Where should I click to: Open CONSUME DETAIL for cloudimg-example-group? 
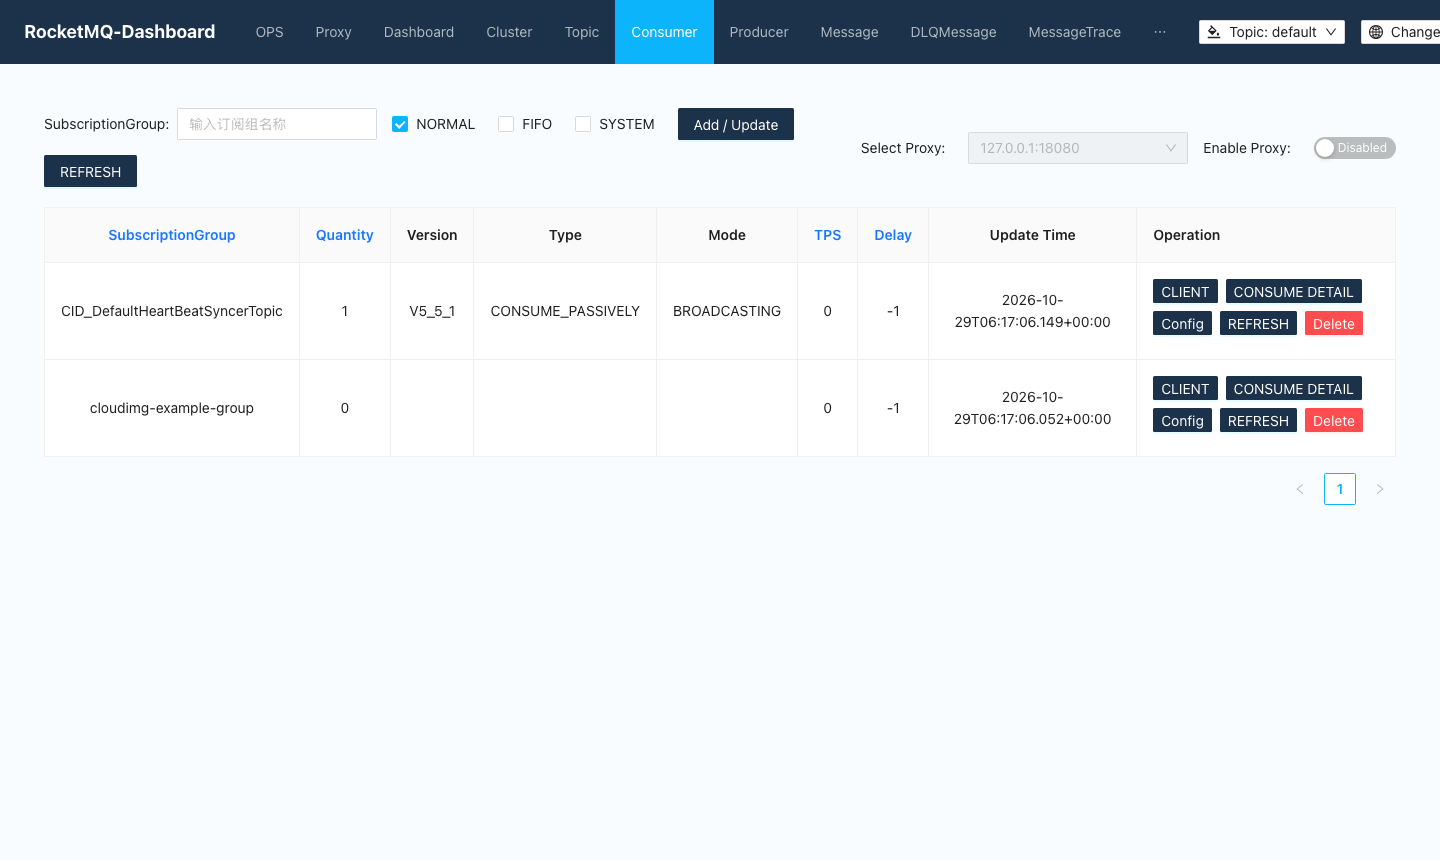(1293, 388)
